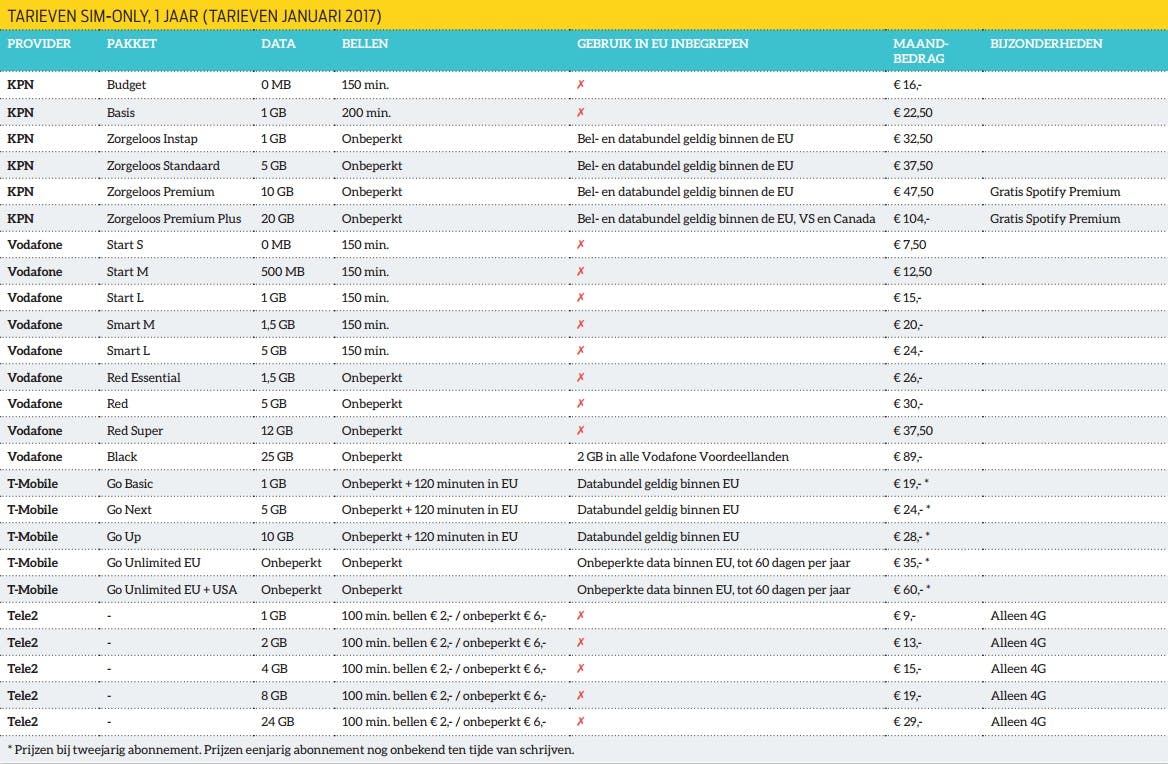This screenshot has height=764, width=1168.
Task: Click the BIJZONDERHEDEN column header
Action: [1046, 43]
